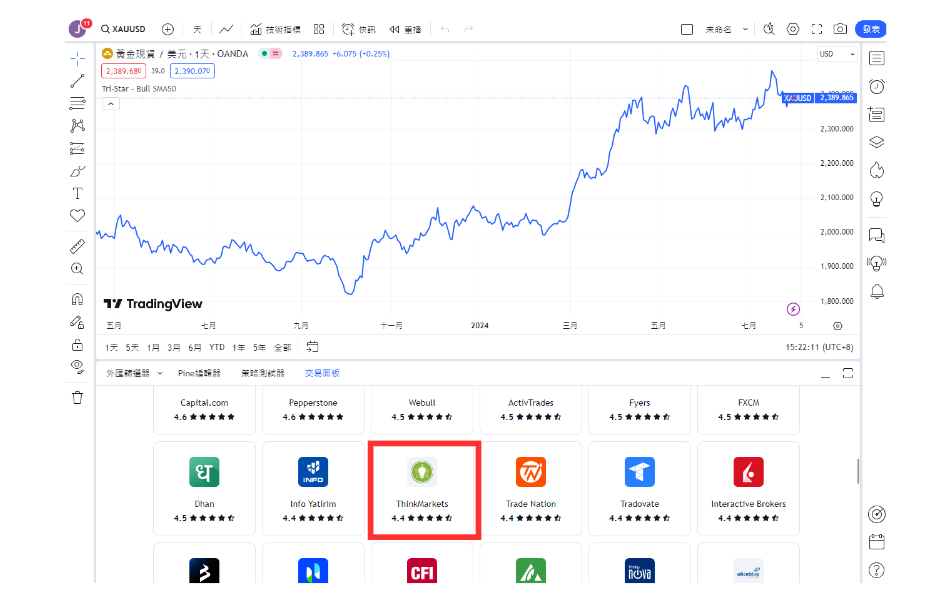Image resolution: width=952 pixels, height=602 pixels.
Task: Click the redo arrow
Action: click(468, 29)
